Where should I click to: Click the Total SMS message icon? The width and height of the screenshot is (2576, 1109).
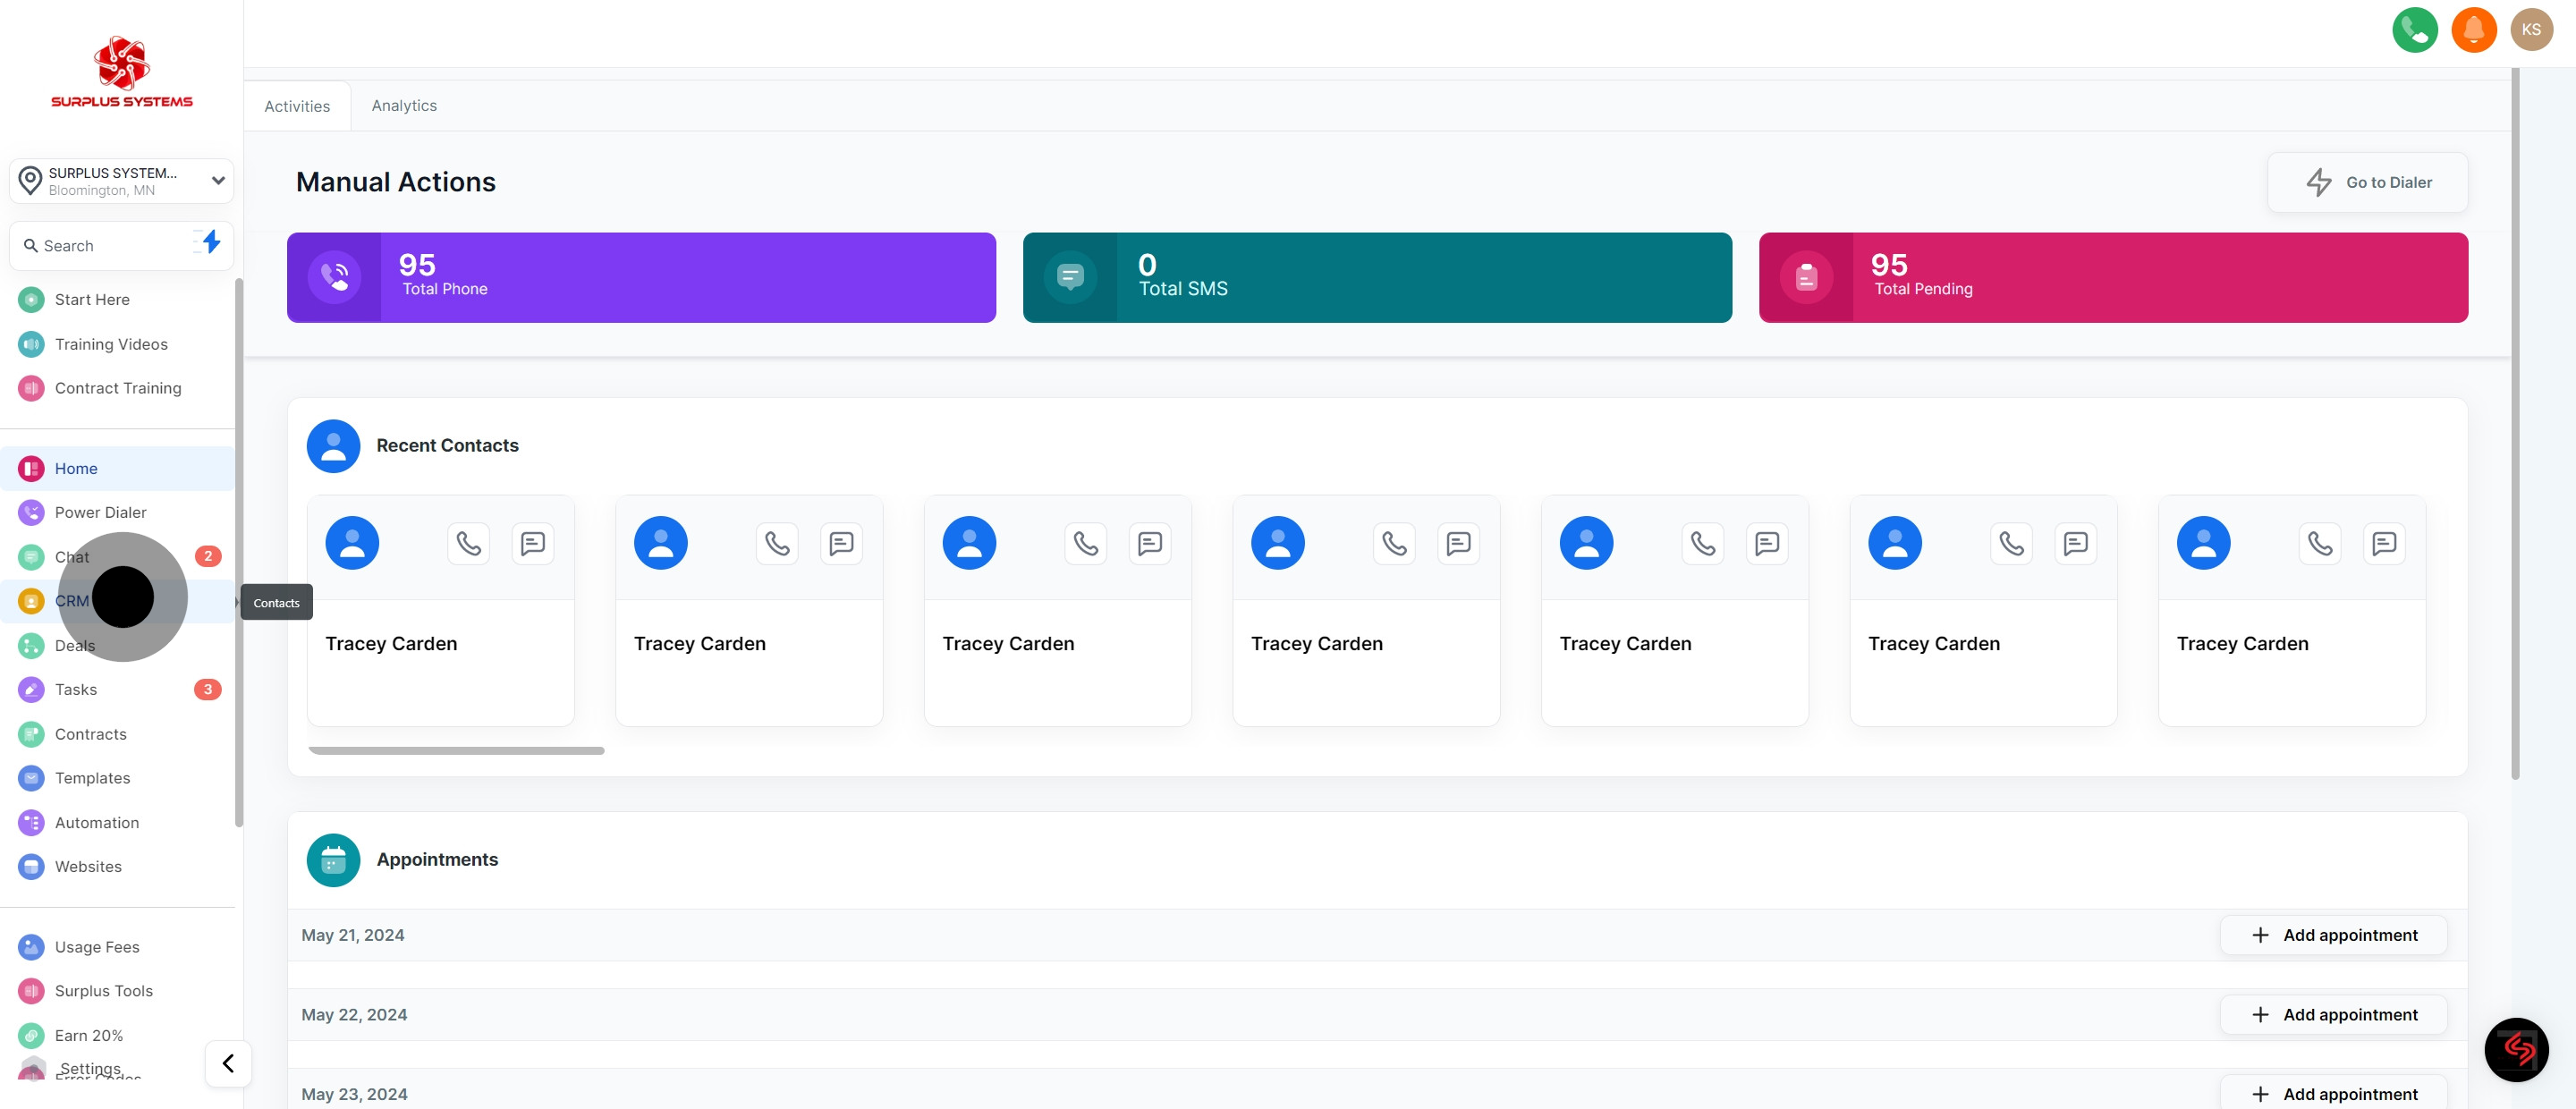click(1070, 277)
